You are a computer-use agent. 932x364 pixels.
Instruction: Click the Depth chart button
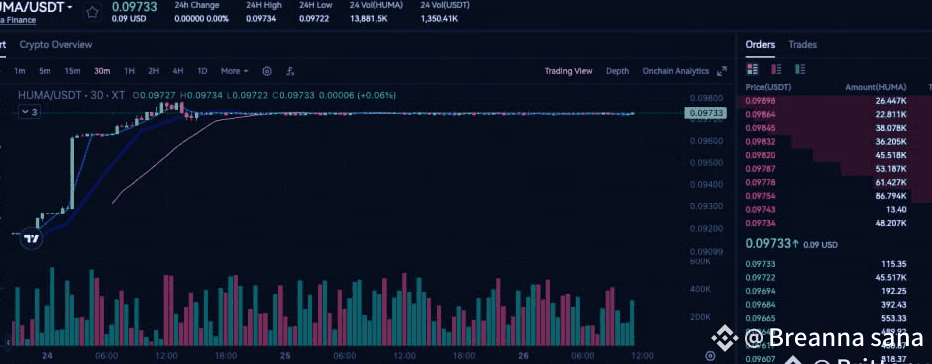click(617, 71)
